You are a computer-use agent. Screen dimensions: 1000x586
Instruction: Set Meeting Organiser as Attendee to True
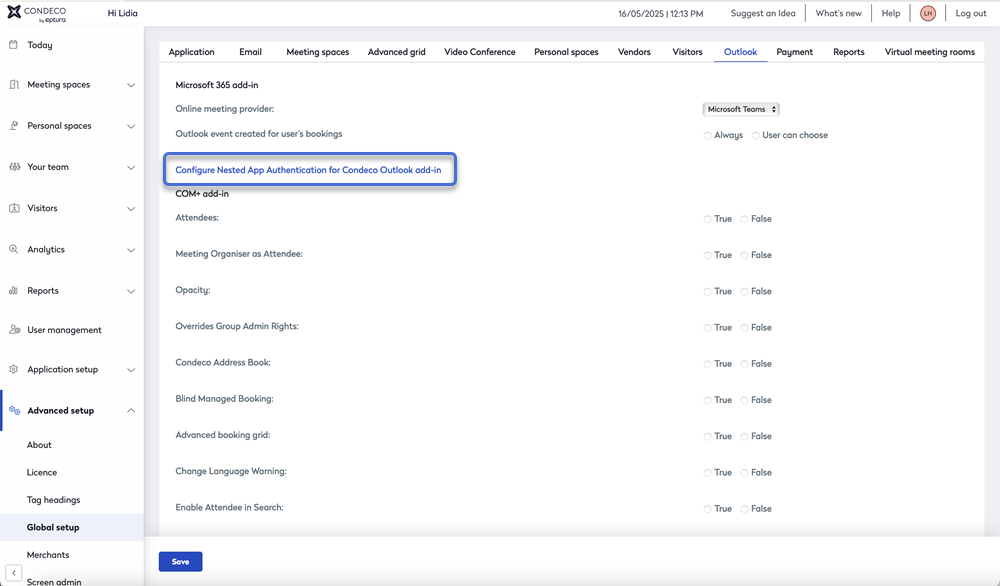[707, 256]
